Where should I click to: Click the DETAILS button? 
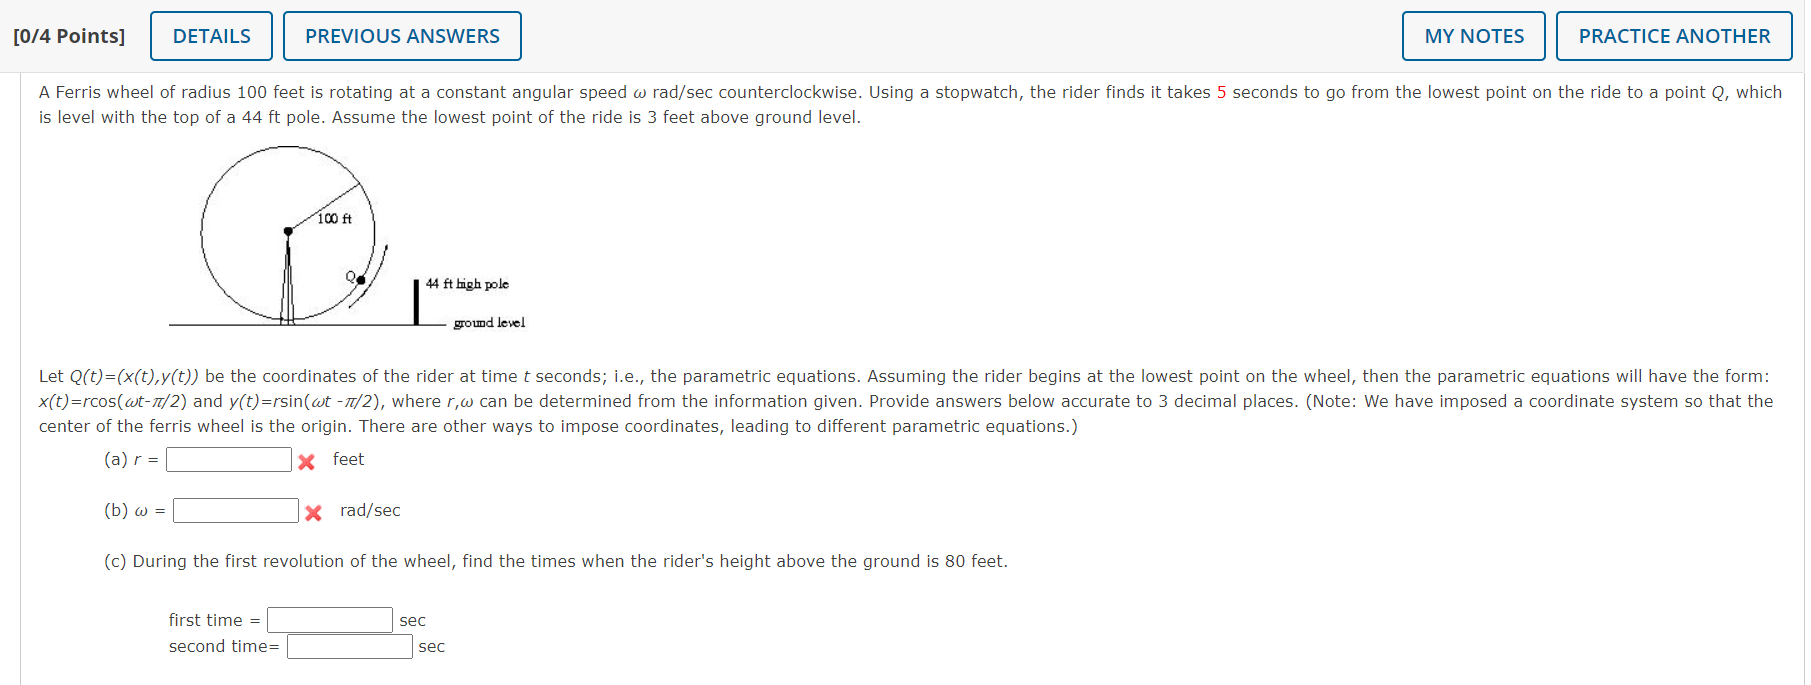pyautogui.click(x=210, y=35)
